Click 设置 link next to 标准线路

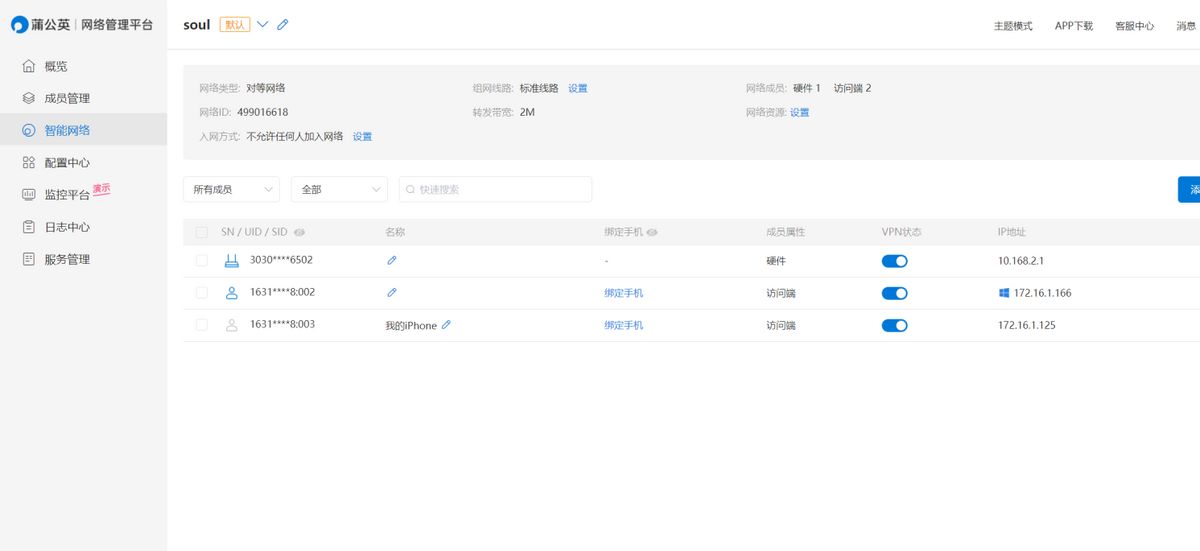578,88
